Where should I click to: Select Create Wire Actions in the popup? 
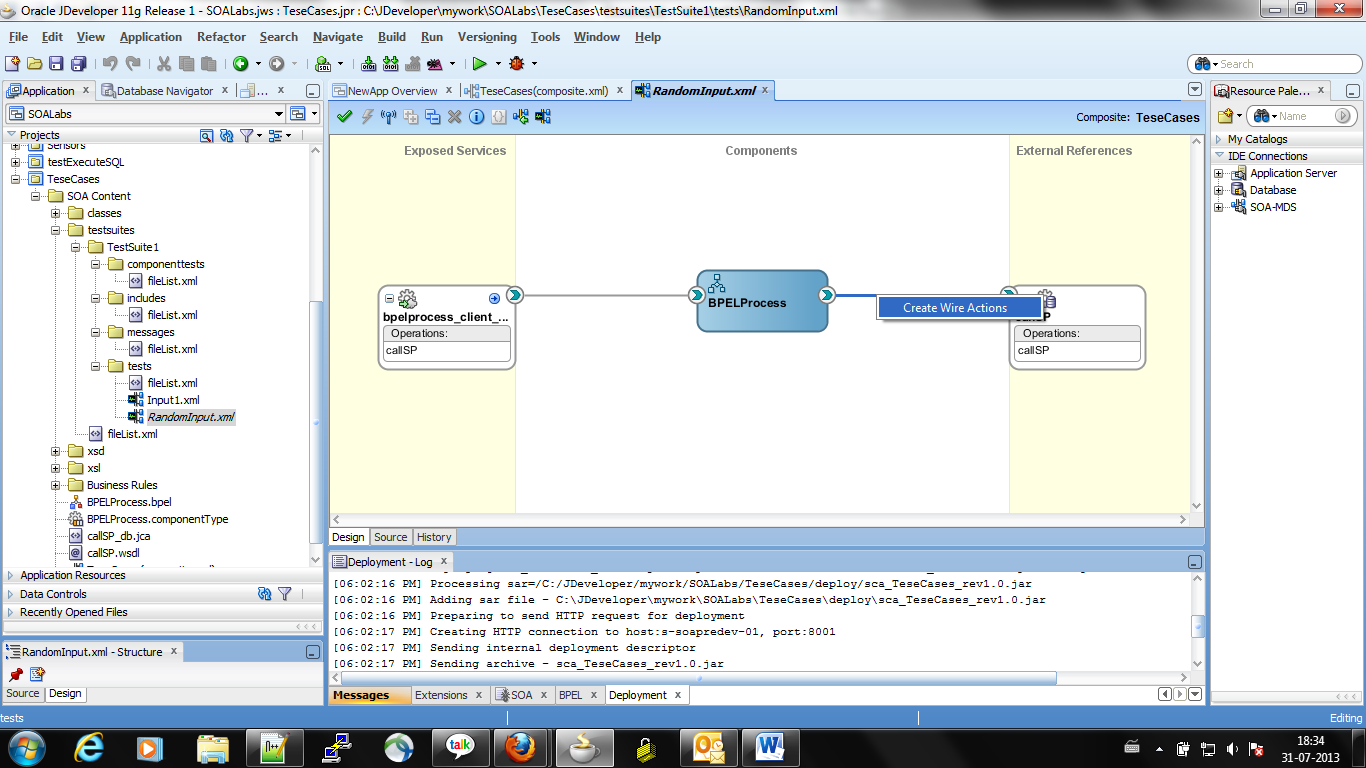tap(958, 307)
